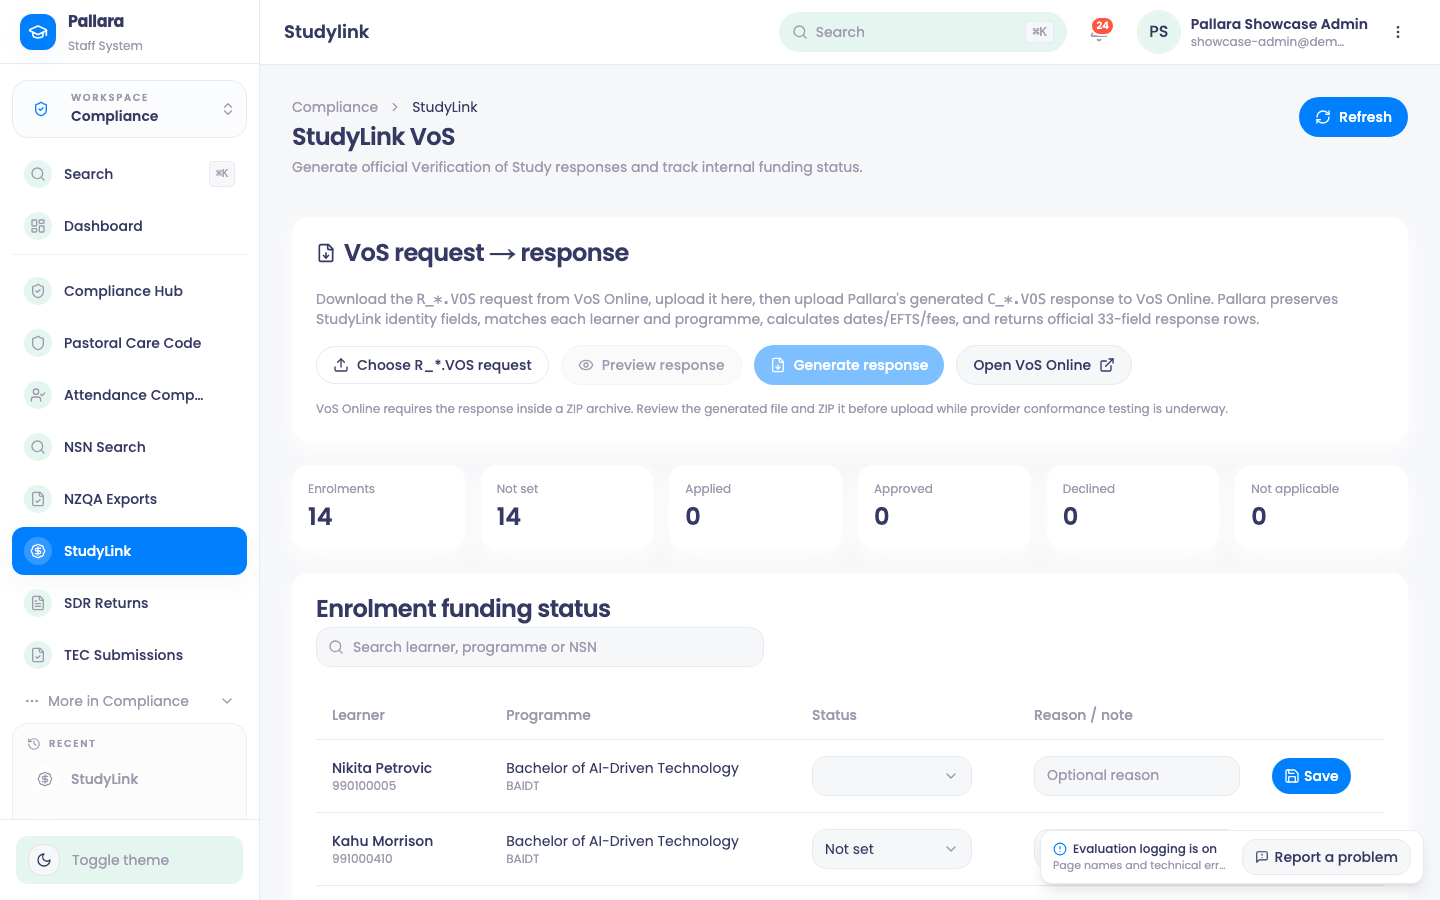This screenshot has width=1440, height=900.
Task: Click the TEC Submissions file icon
Action: [x=38, y=655]
